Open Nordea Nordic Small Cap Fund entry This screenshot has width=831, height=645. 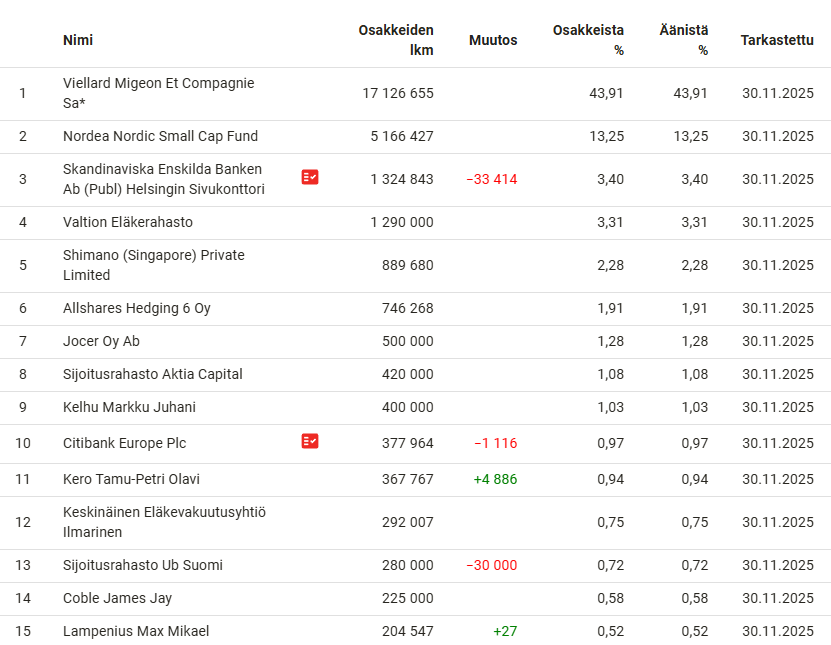[160, 136]
